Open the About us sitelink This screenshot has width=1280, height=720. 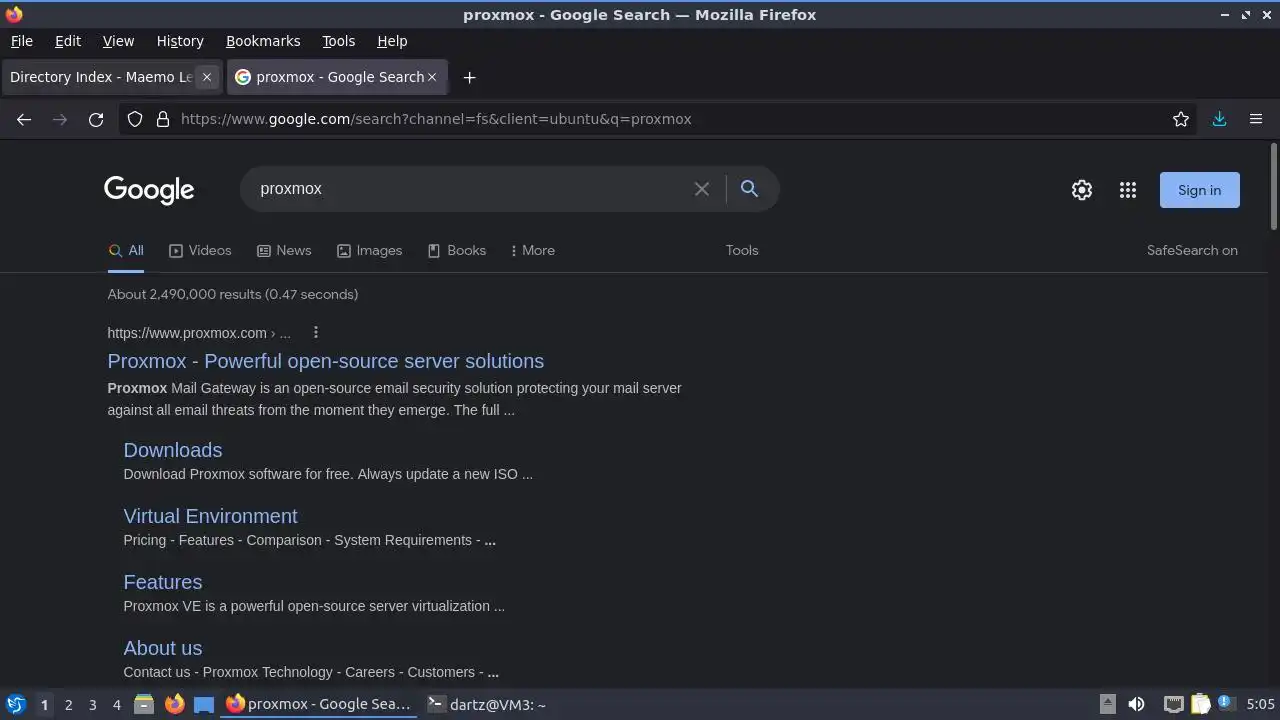(x=163, y=648)
